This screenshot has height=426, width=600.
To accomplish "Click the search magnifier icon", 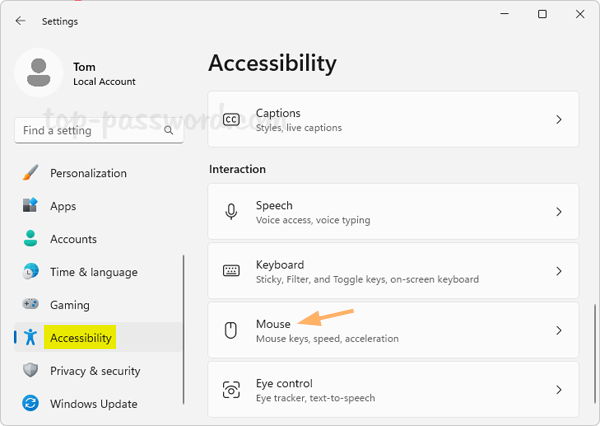I will click(168, 131).
